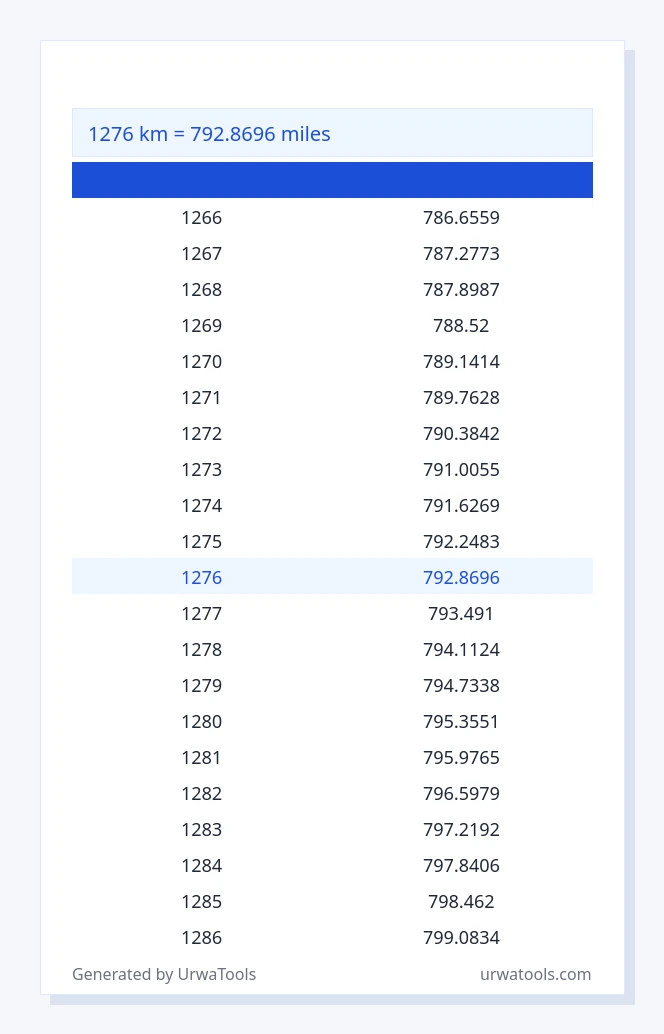Select the 1273 kilometers cell
The height and width of the screenshot is (1034, 664).
tap(202, 470)
